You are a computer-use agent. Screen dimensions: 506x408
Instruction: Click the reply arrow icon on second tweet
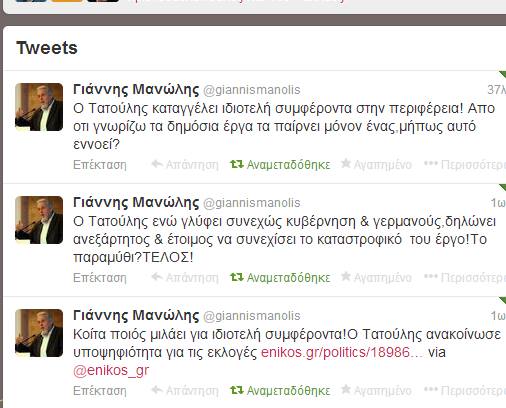tap(157, 277)
